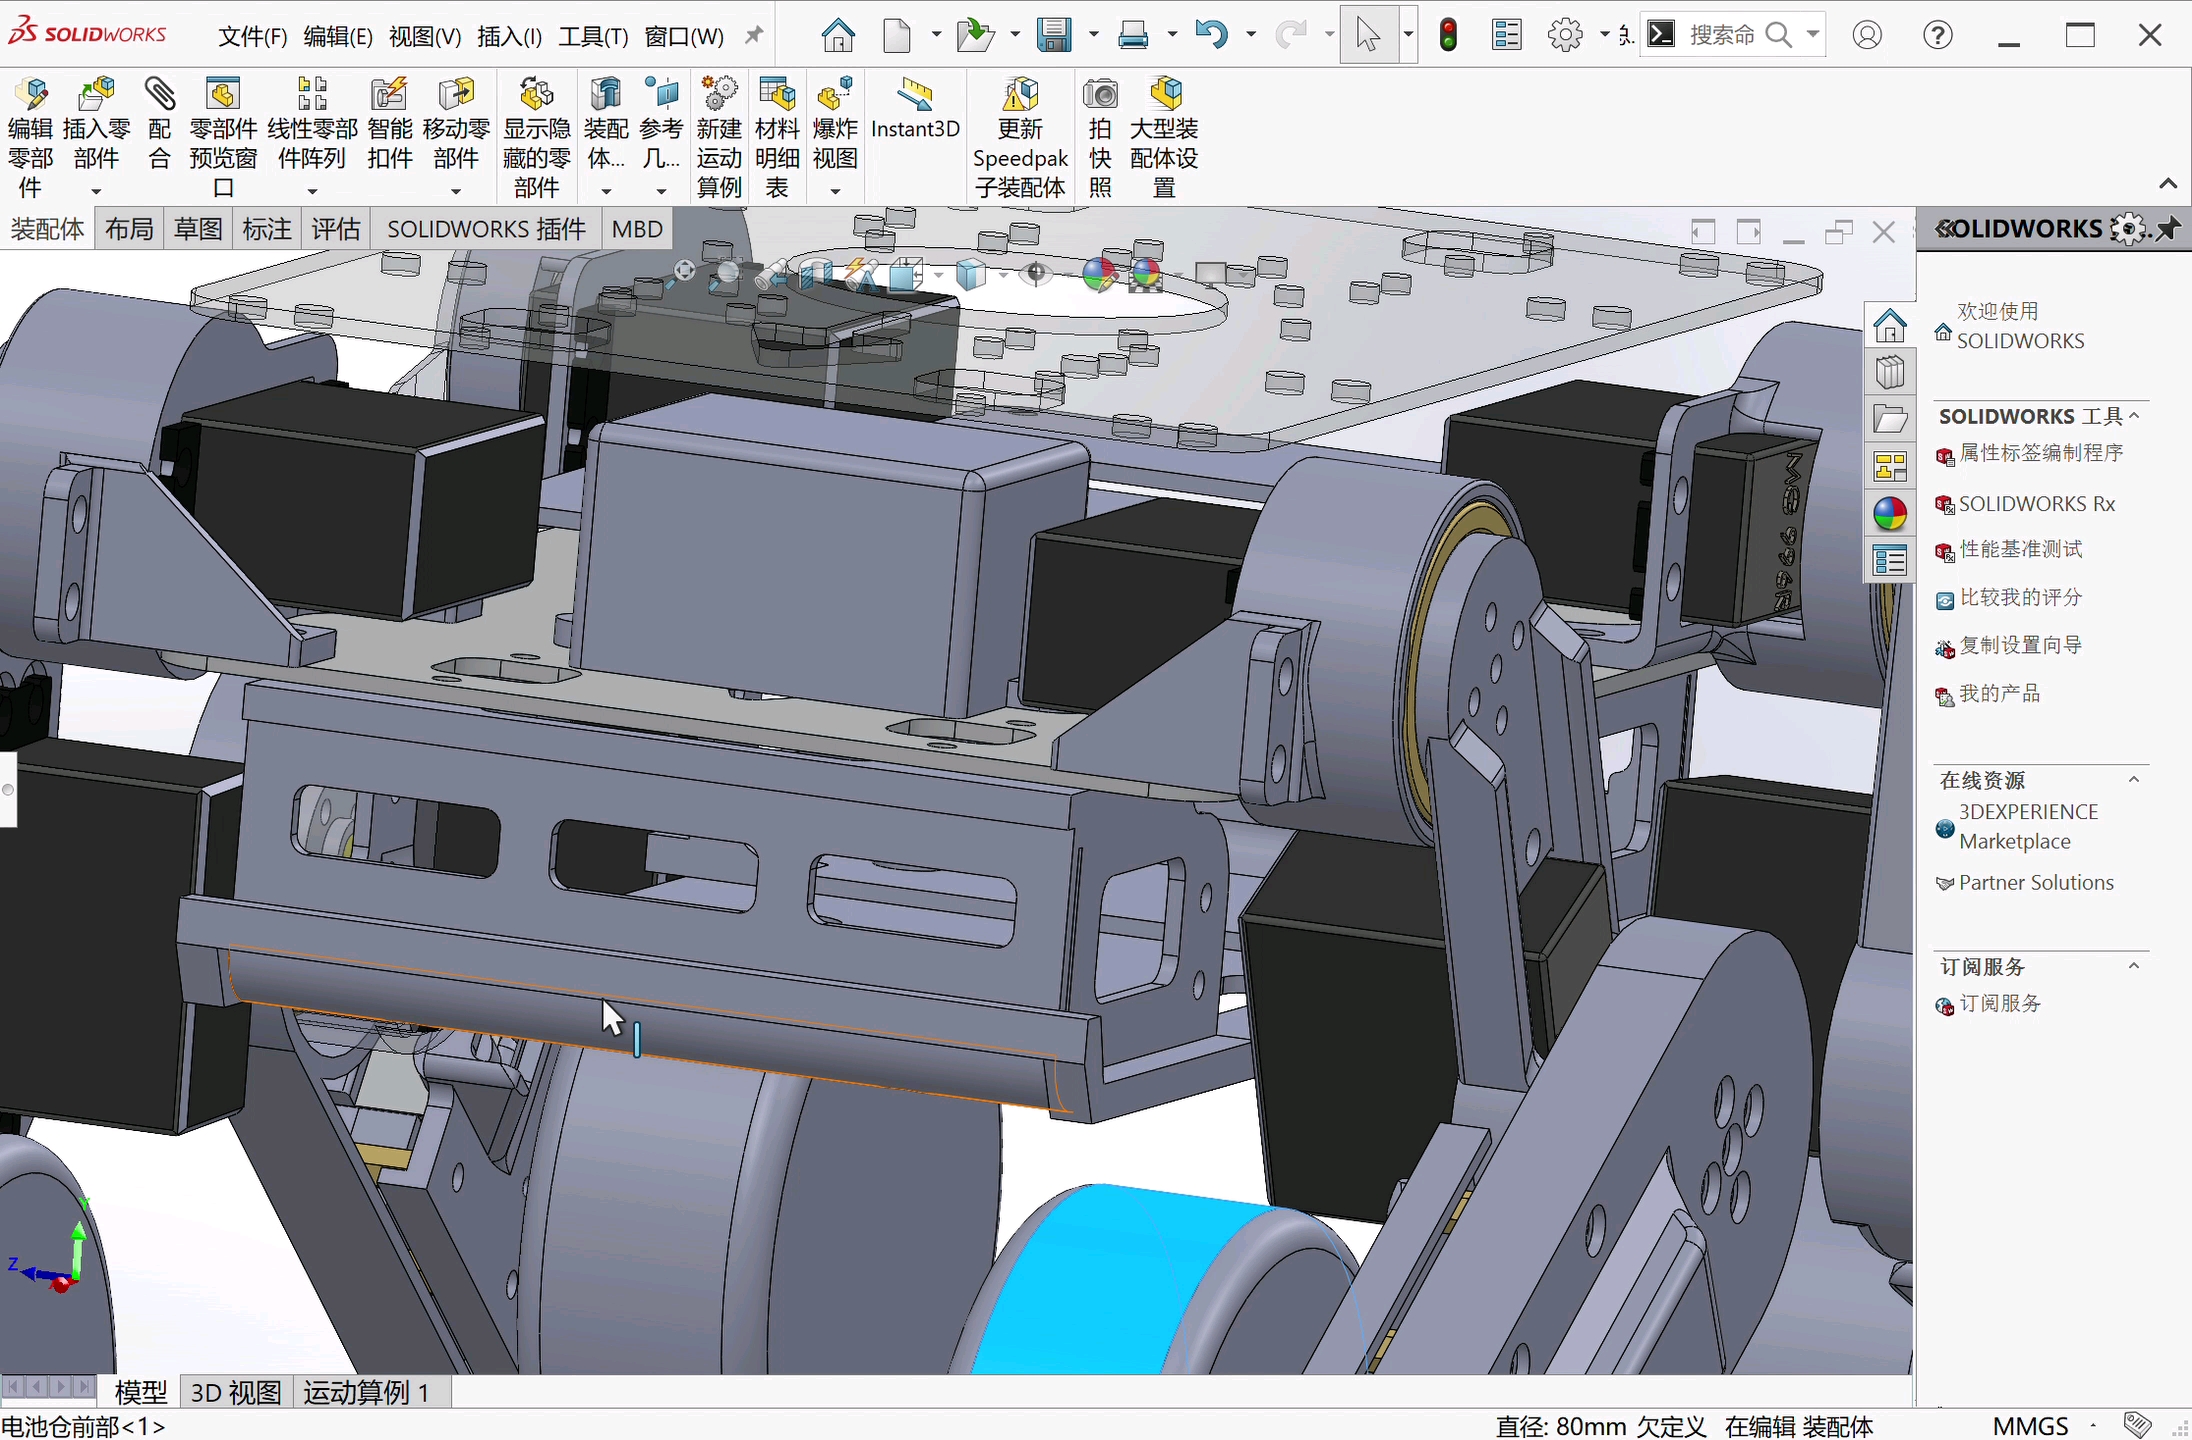The width and height of the screenshot is (2192, 1440).
Task: Open the Partner Solutions link
Action: pyautogui.click(x=2036, y=883)
